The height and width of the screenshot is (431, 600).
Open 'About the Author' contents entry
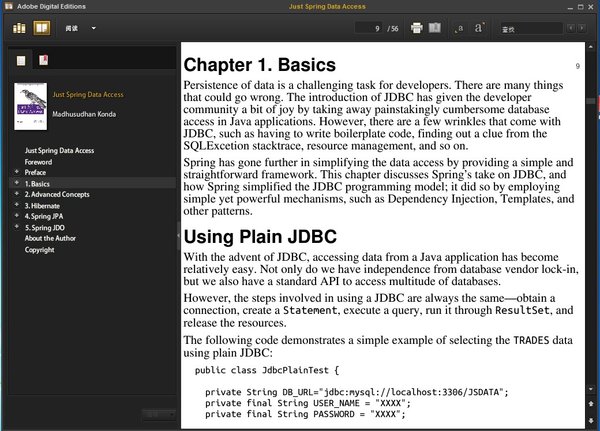(50, 238)
